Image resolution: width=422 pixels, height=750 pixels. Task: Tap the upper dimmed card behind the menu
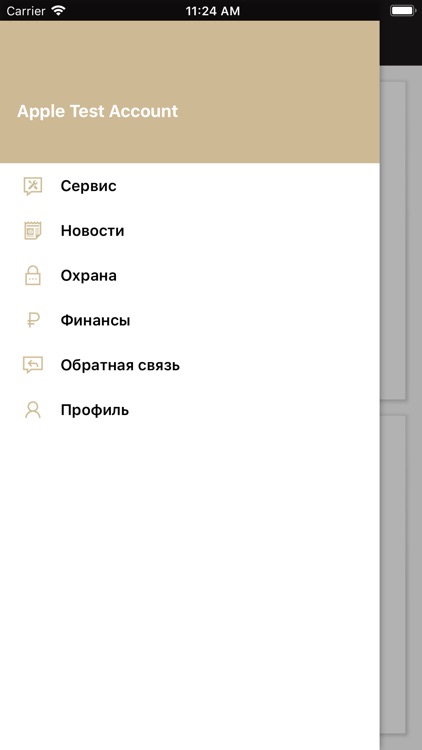393,241
